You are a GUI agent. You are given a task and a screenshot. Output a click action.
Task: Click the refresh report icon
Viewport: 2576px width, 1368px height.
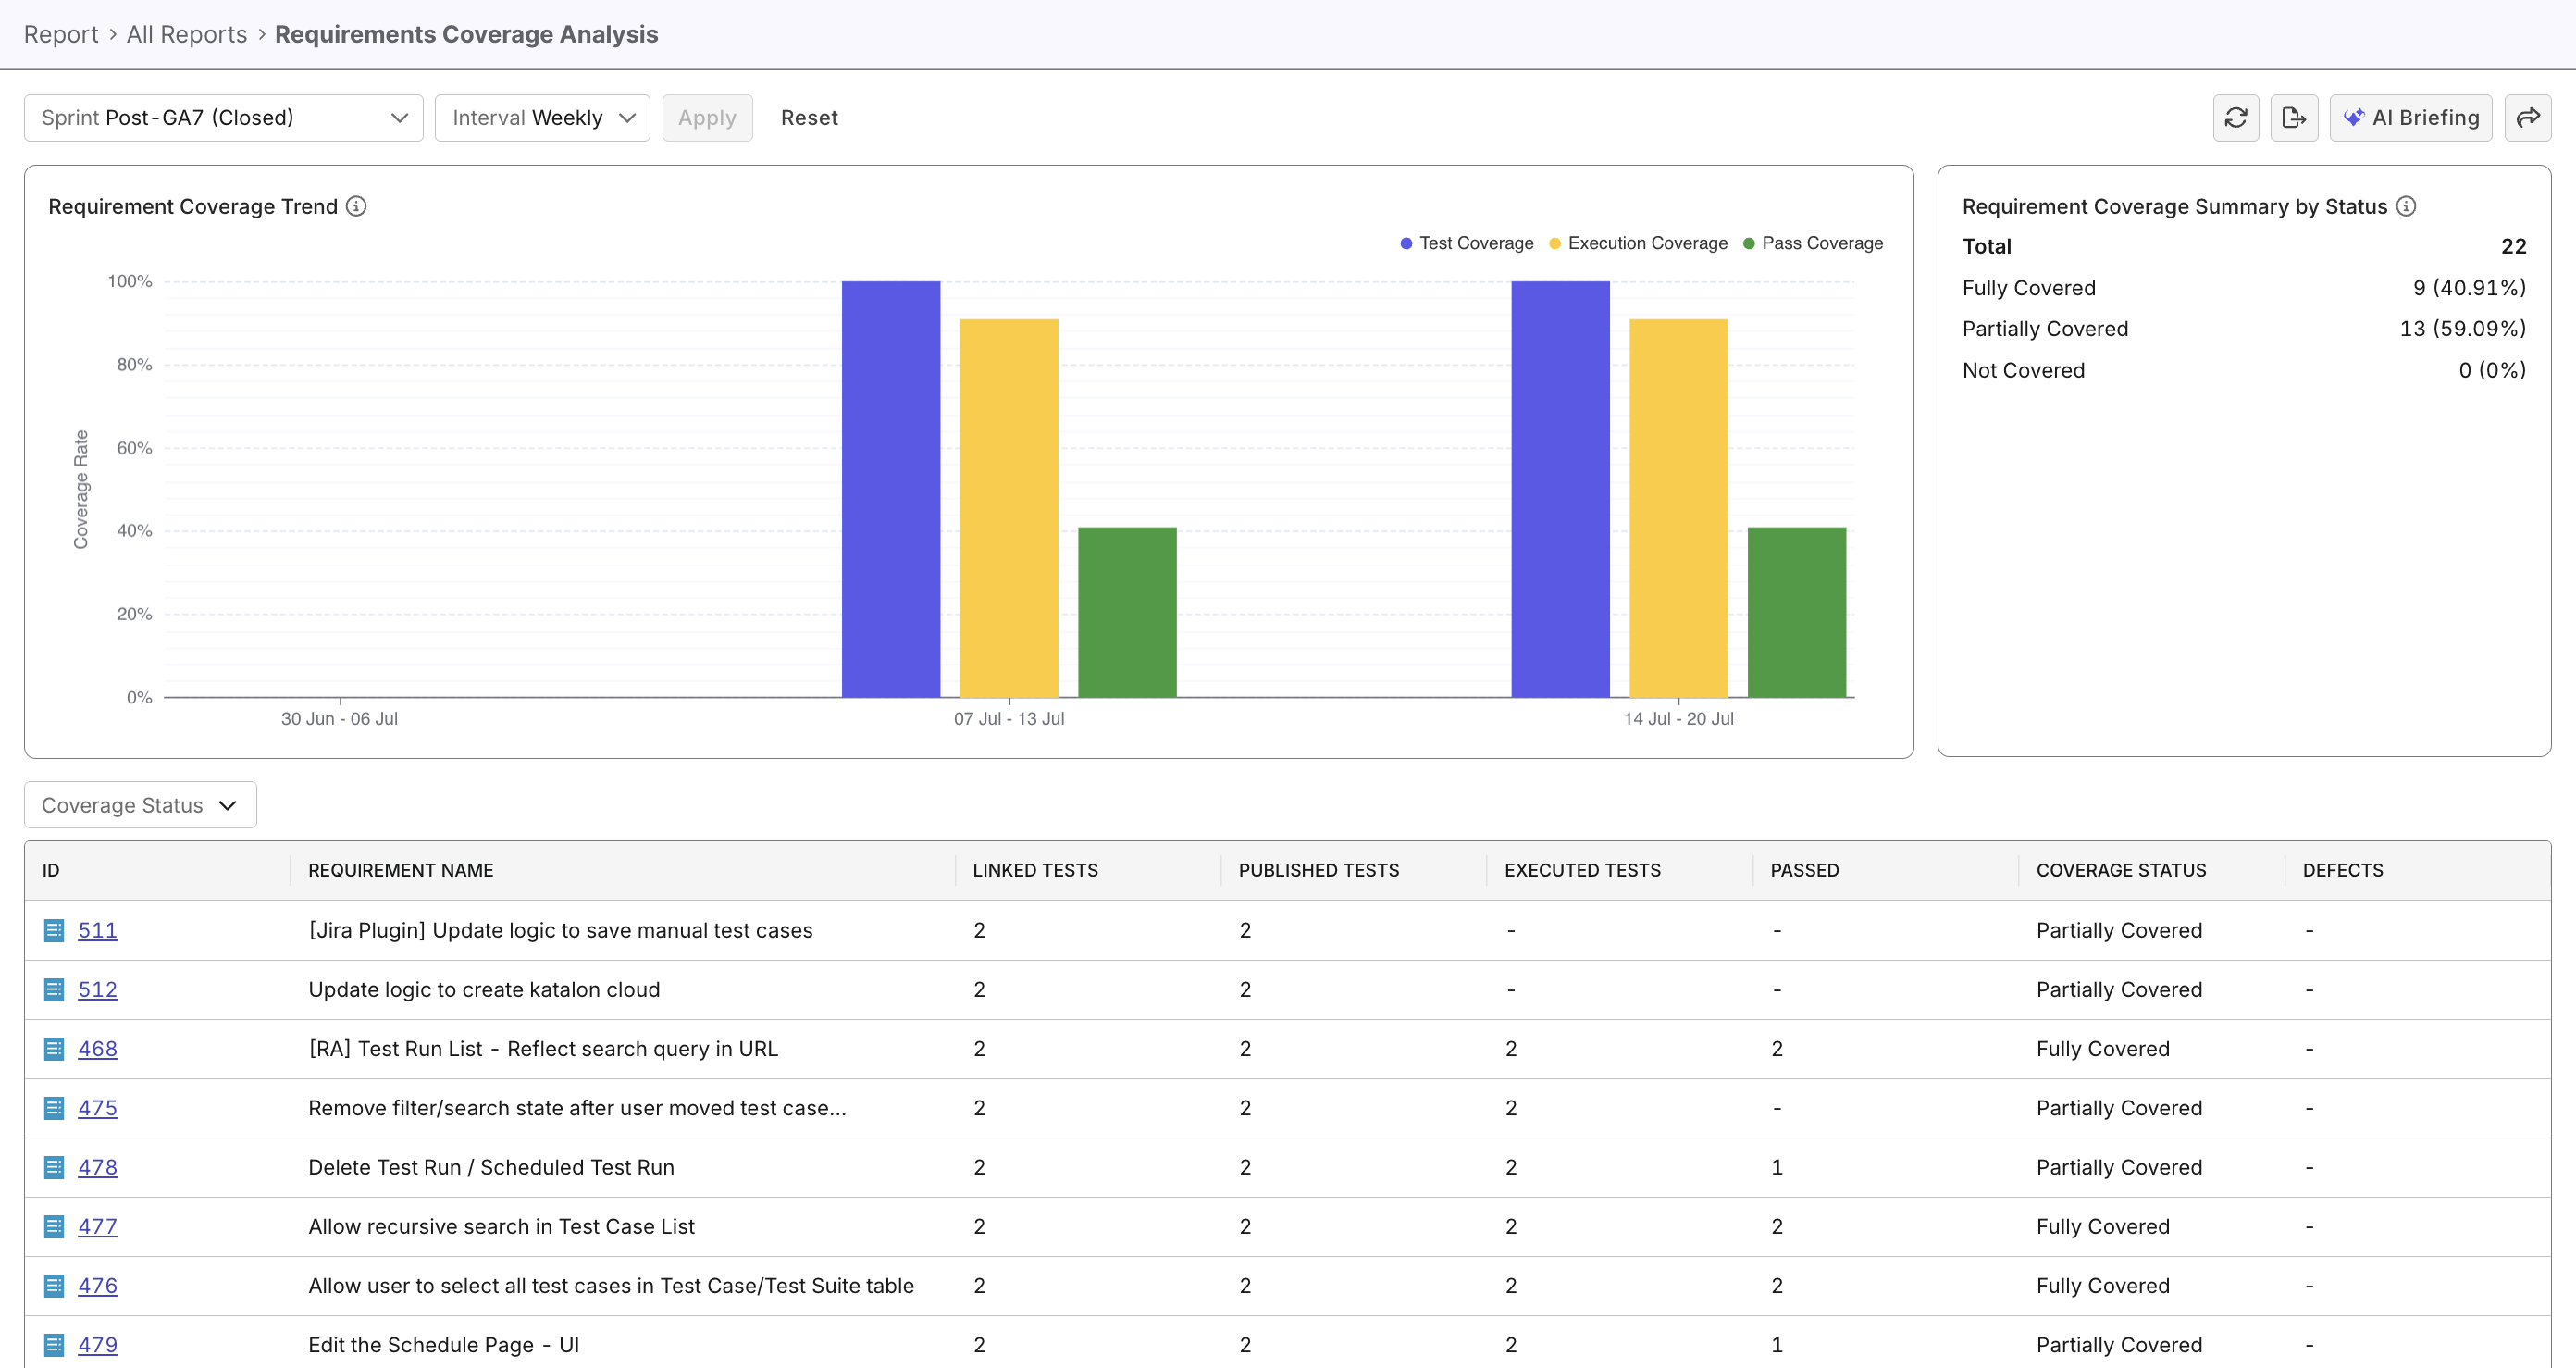(x=2236, y=117)
